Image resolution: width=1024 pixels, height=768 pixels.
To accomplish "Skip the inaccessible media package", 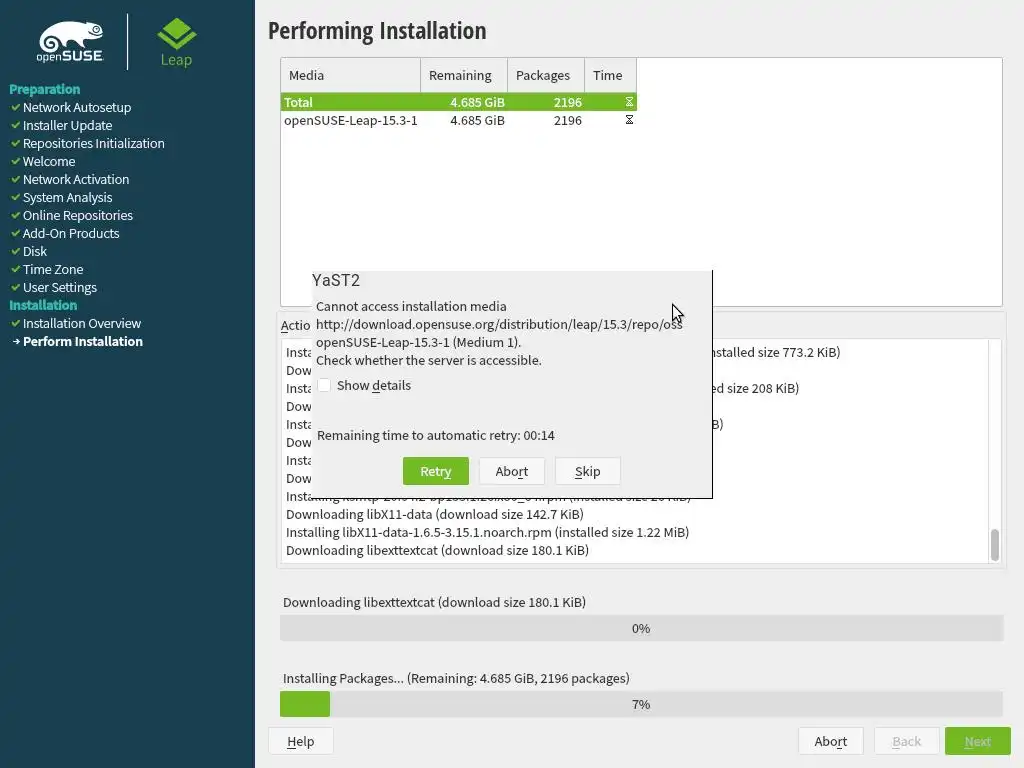I will [587, 471].
